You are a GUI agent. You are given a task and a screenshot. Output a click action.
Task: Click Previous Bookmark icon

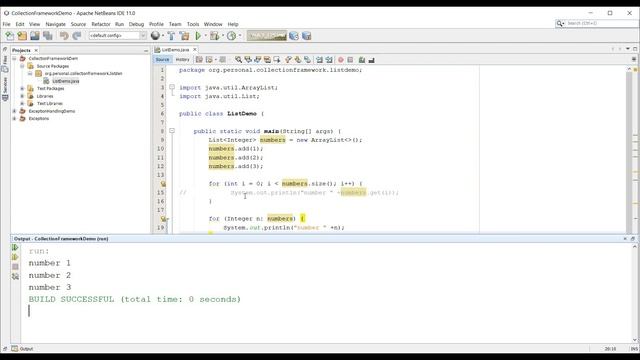[x=289, y=60]
